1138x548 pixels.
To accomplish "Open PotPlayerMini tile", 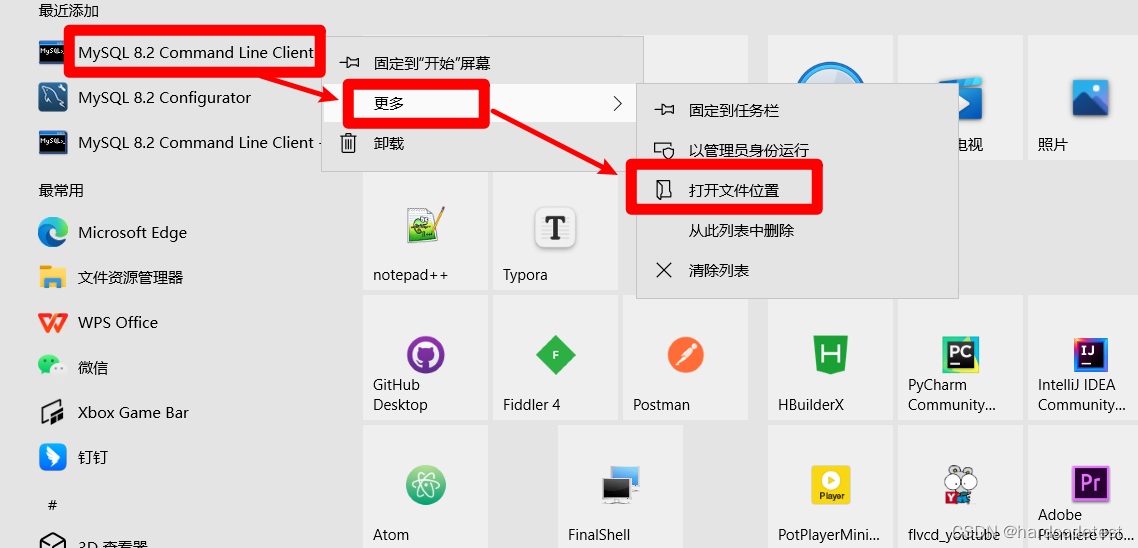I will 830,486.
